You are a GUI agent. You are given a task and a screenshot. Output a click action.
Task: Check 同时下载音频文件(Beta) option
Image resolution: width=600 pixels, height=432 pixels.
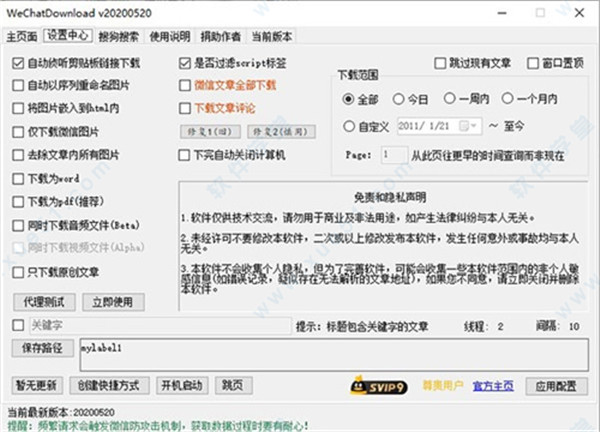(x=18, y=225)
